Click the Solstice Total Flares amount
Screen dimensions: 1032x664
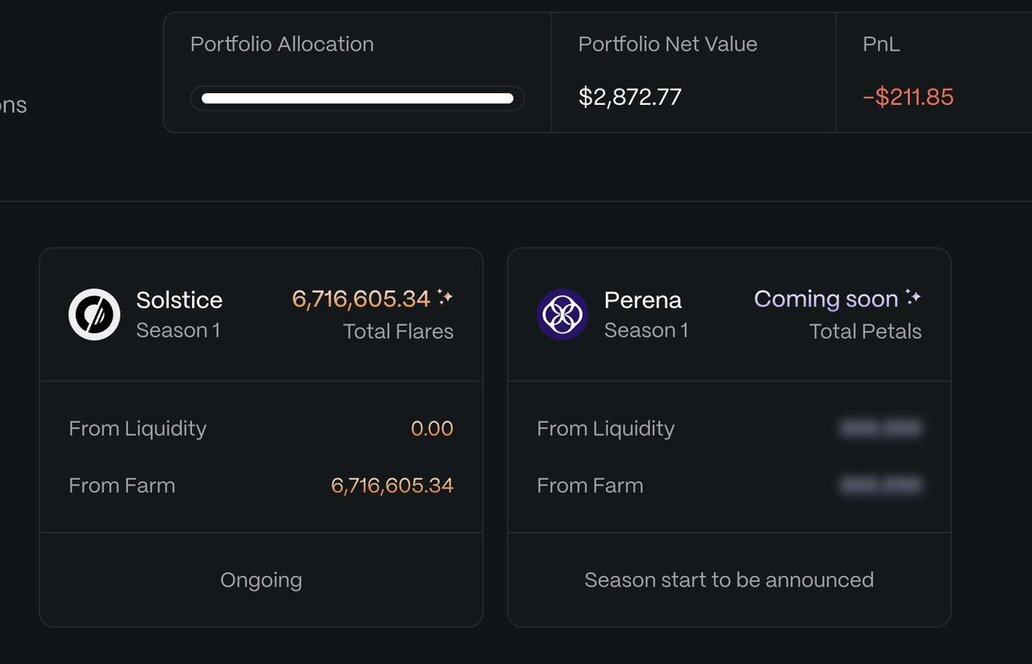pos(361,299)
